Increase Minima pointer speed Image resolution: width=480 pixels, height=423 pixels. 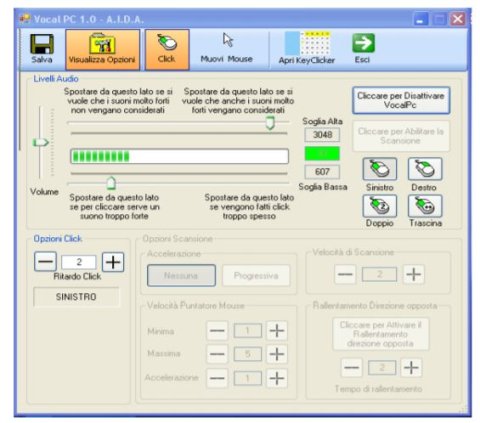pyautogui.click(x=277, y=331)
